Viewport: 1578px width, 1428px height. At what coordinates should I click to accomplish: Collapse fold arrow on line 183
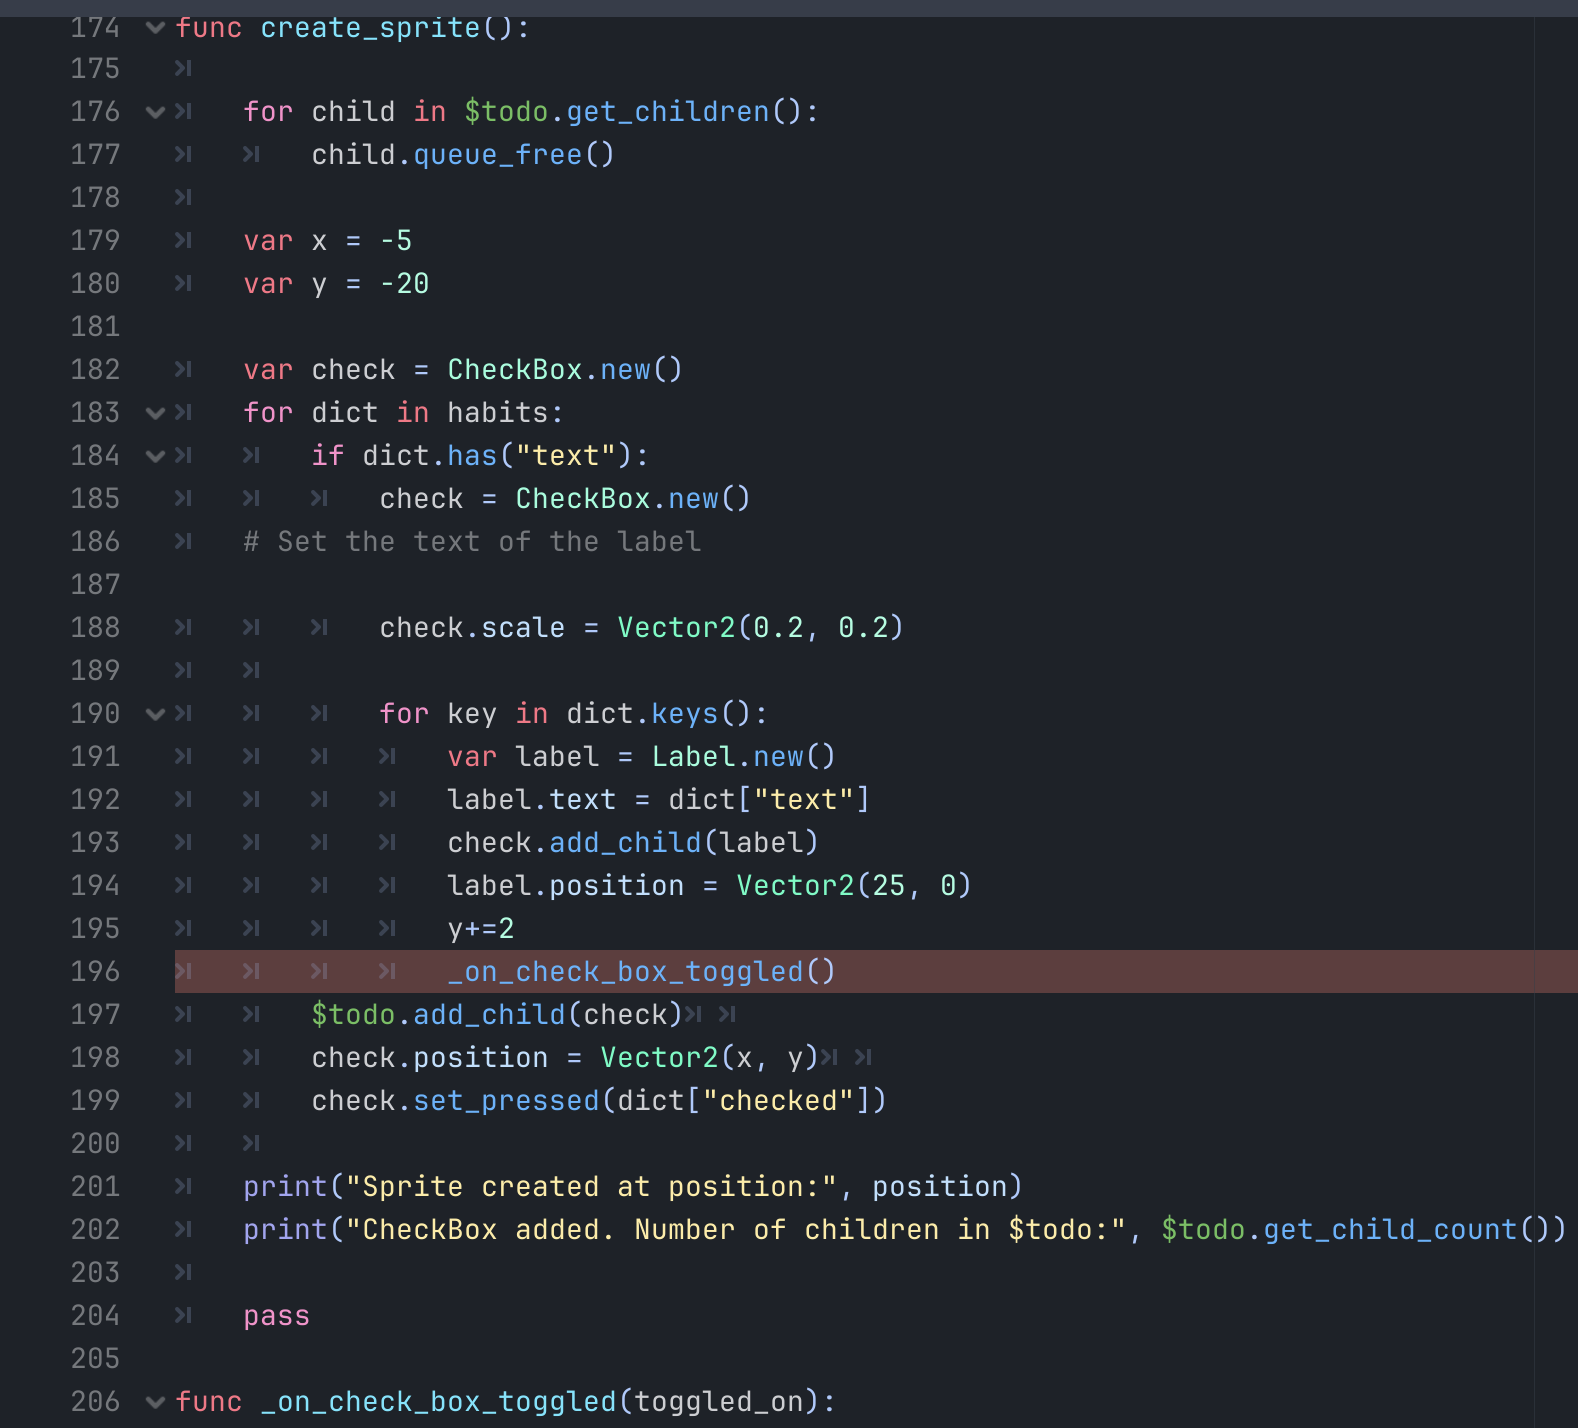155,413
